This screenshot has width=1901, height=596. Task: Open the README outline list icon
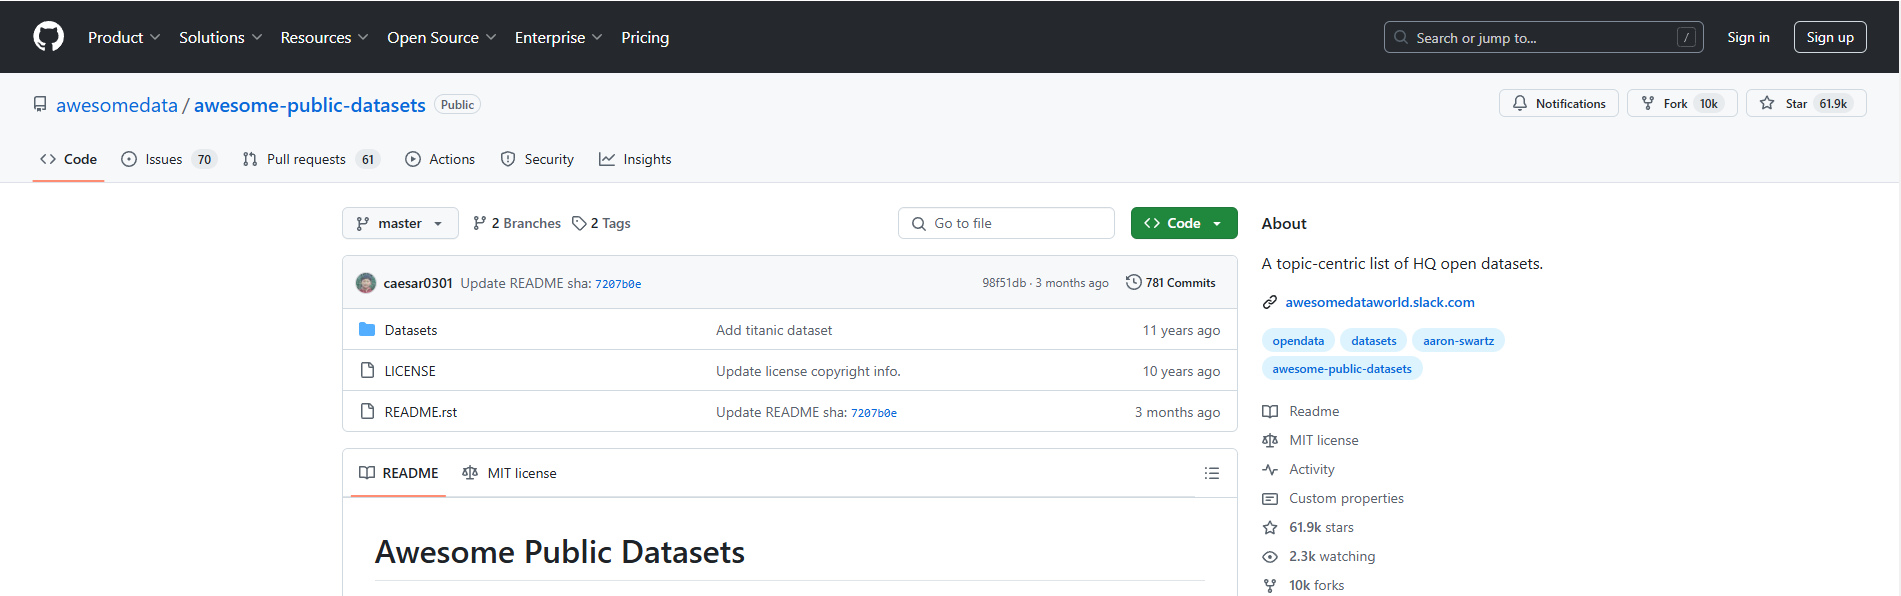[x=1211, y=473]
